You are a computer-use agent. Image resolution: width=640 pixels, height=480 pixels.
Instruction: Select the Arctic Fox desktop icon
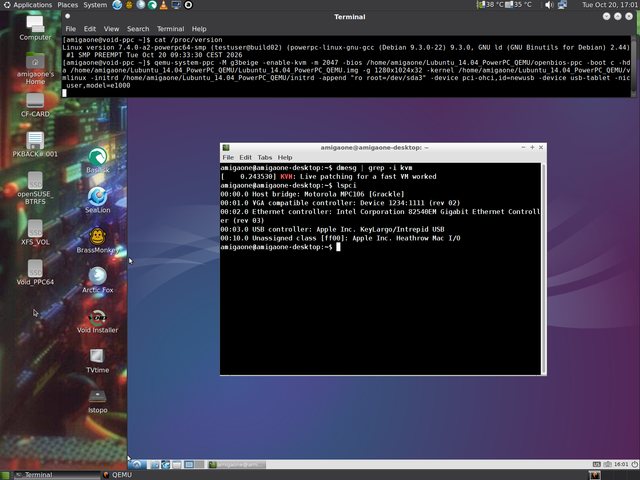(x=98, y=280)
